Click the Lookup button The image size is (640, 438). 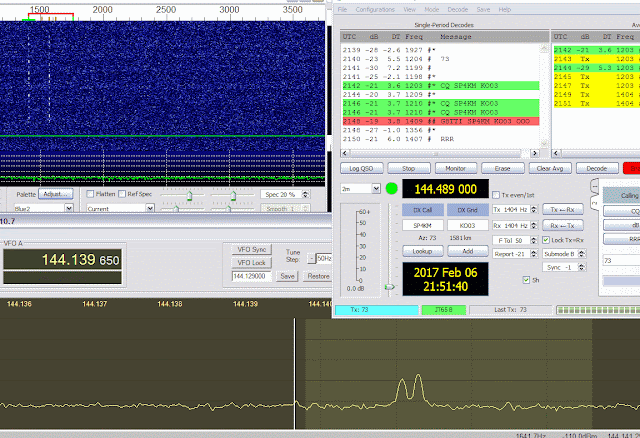[x=422, y=251]
